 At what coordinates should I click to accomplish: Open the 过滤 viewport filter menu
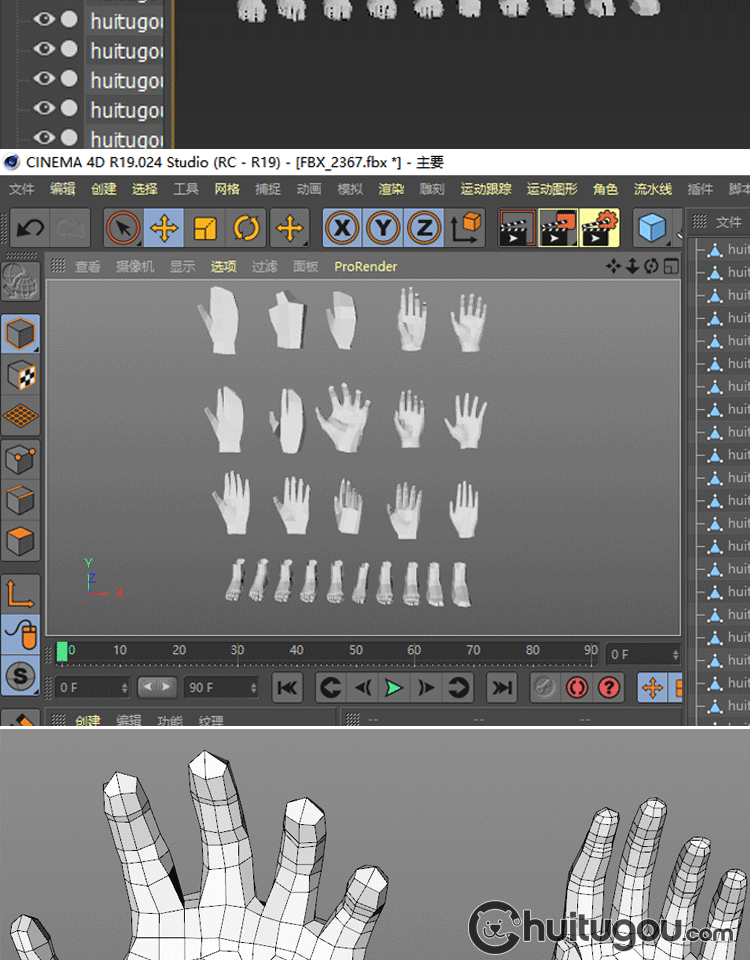pos(264,267)
